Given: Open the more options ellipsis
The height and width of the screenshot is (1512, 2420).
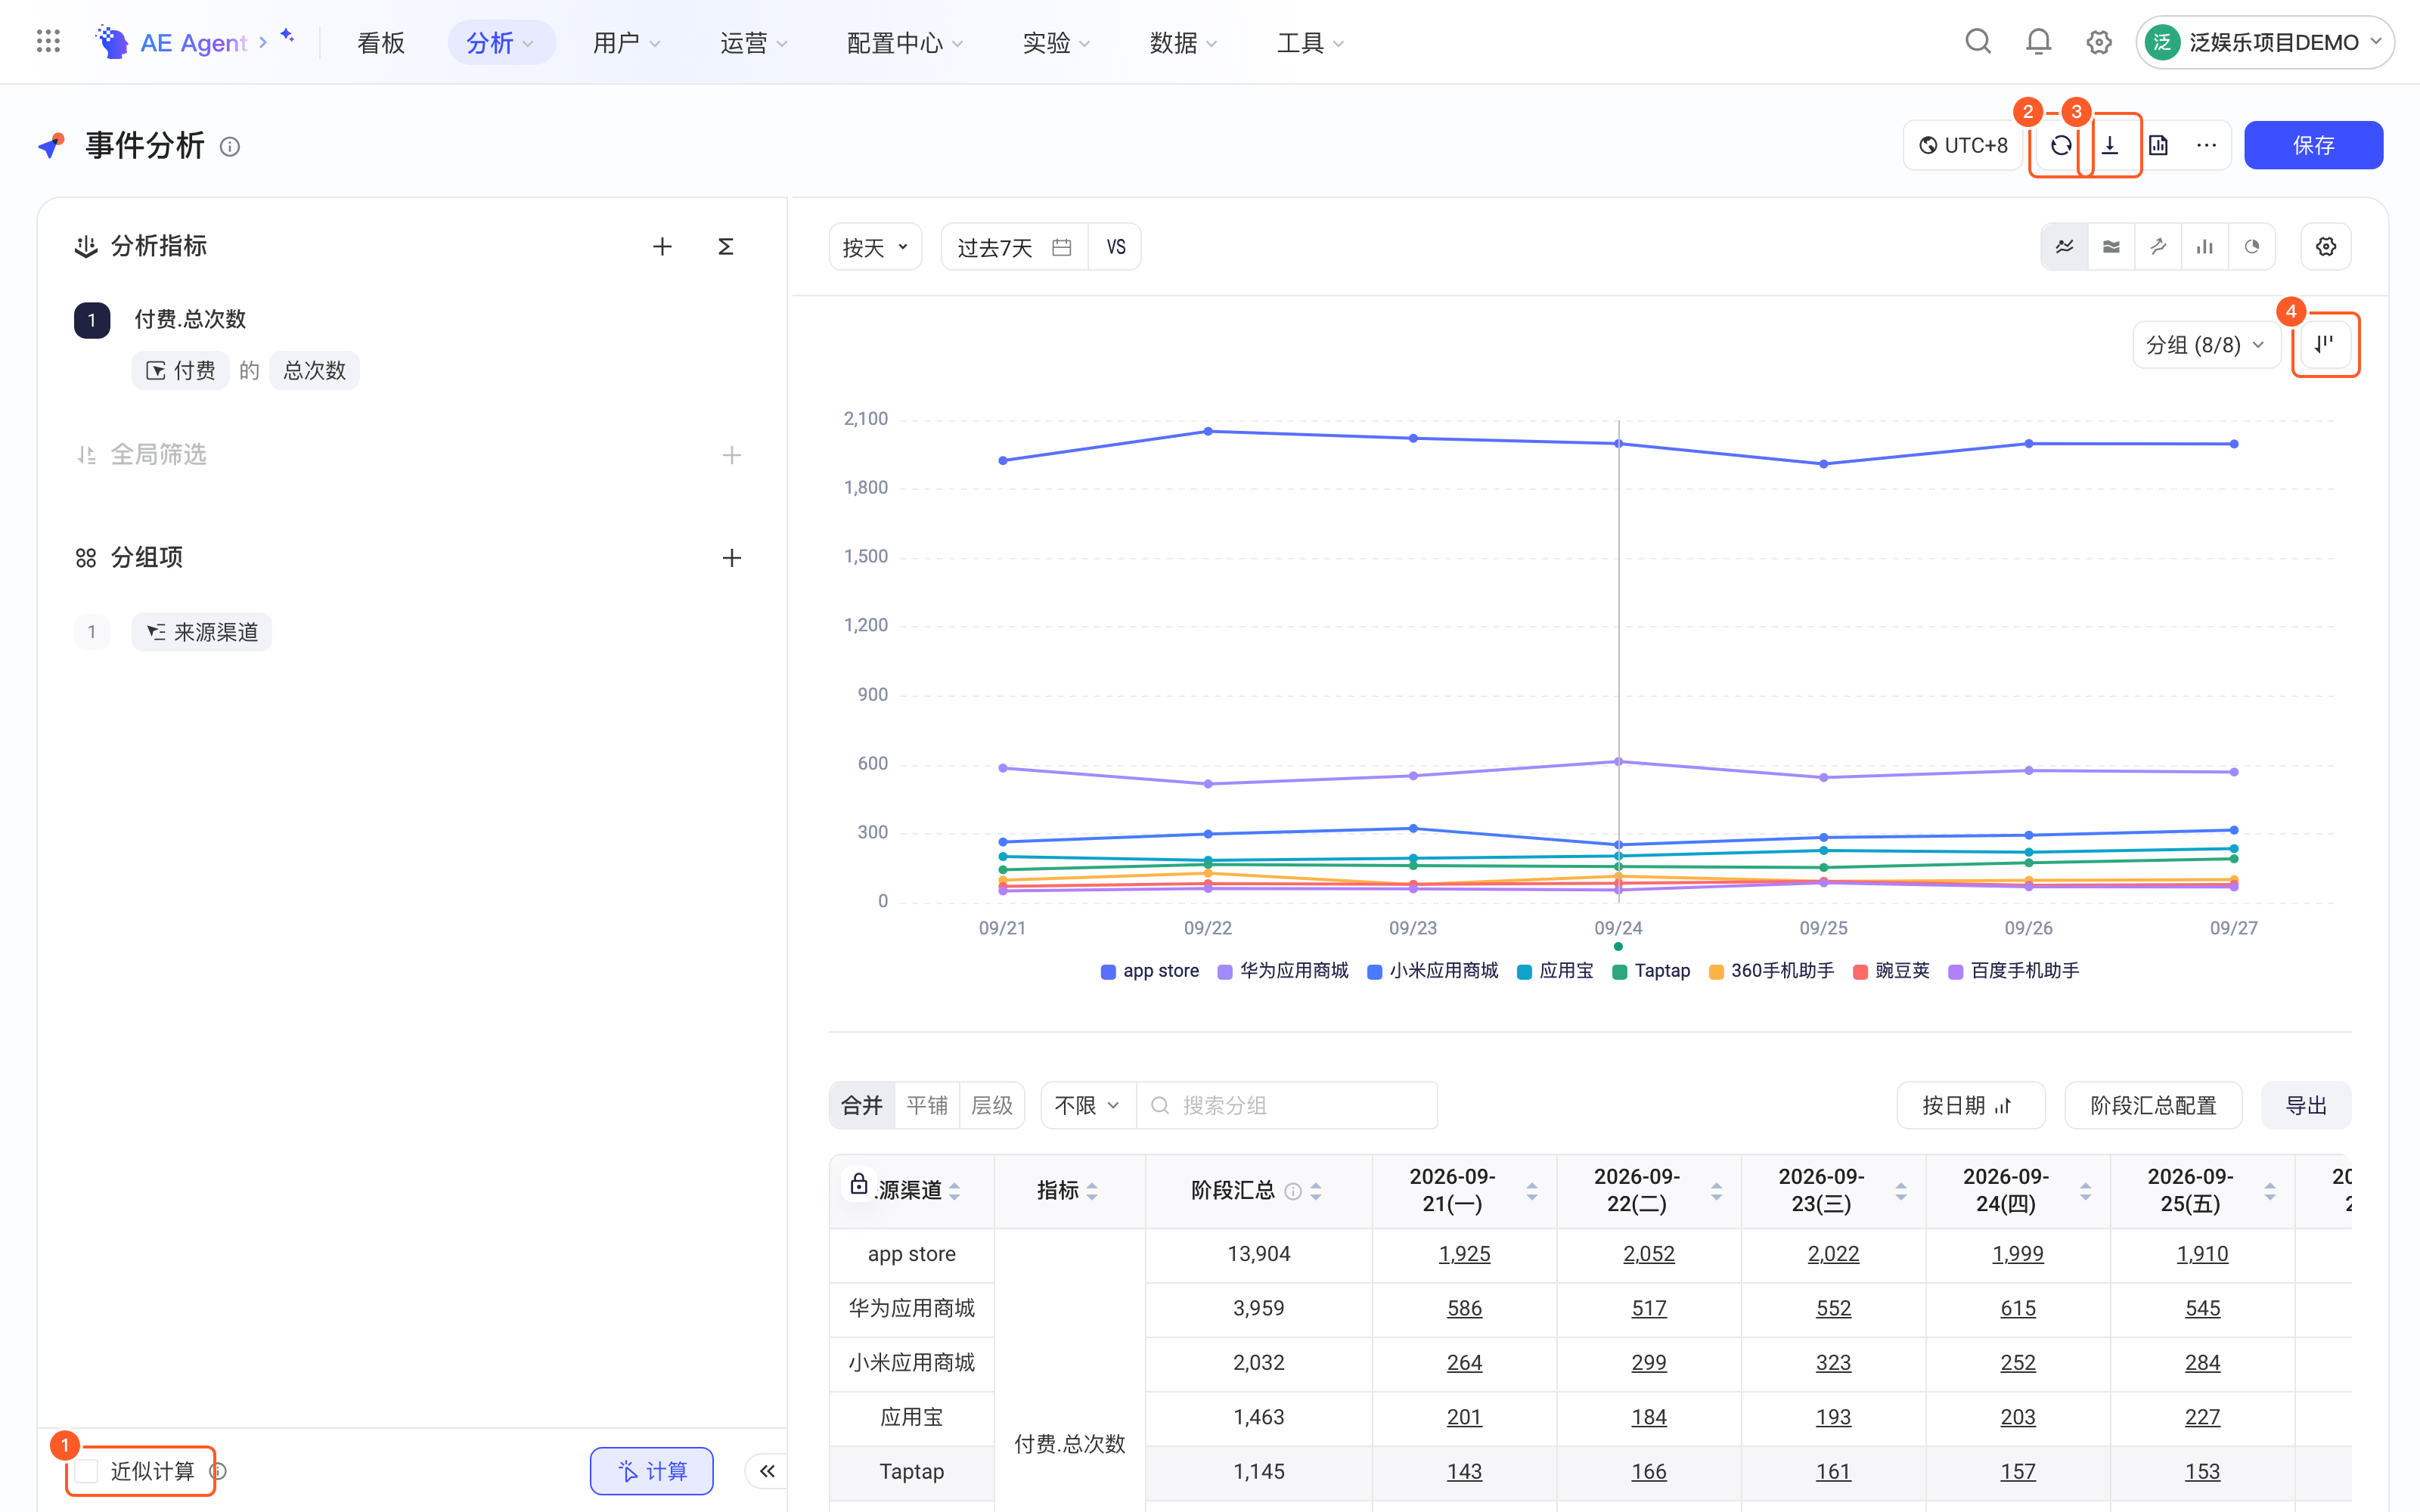Looking at the screenshot, I should 2206,145.
